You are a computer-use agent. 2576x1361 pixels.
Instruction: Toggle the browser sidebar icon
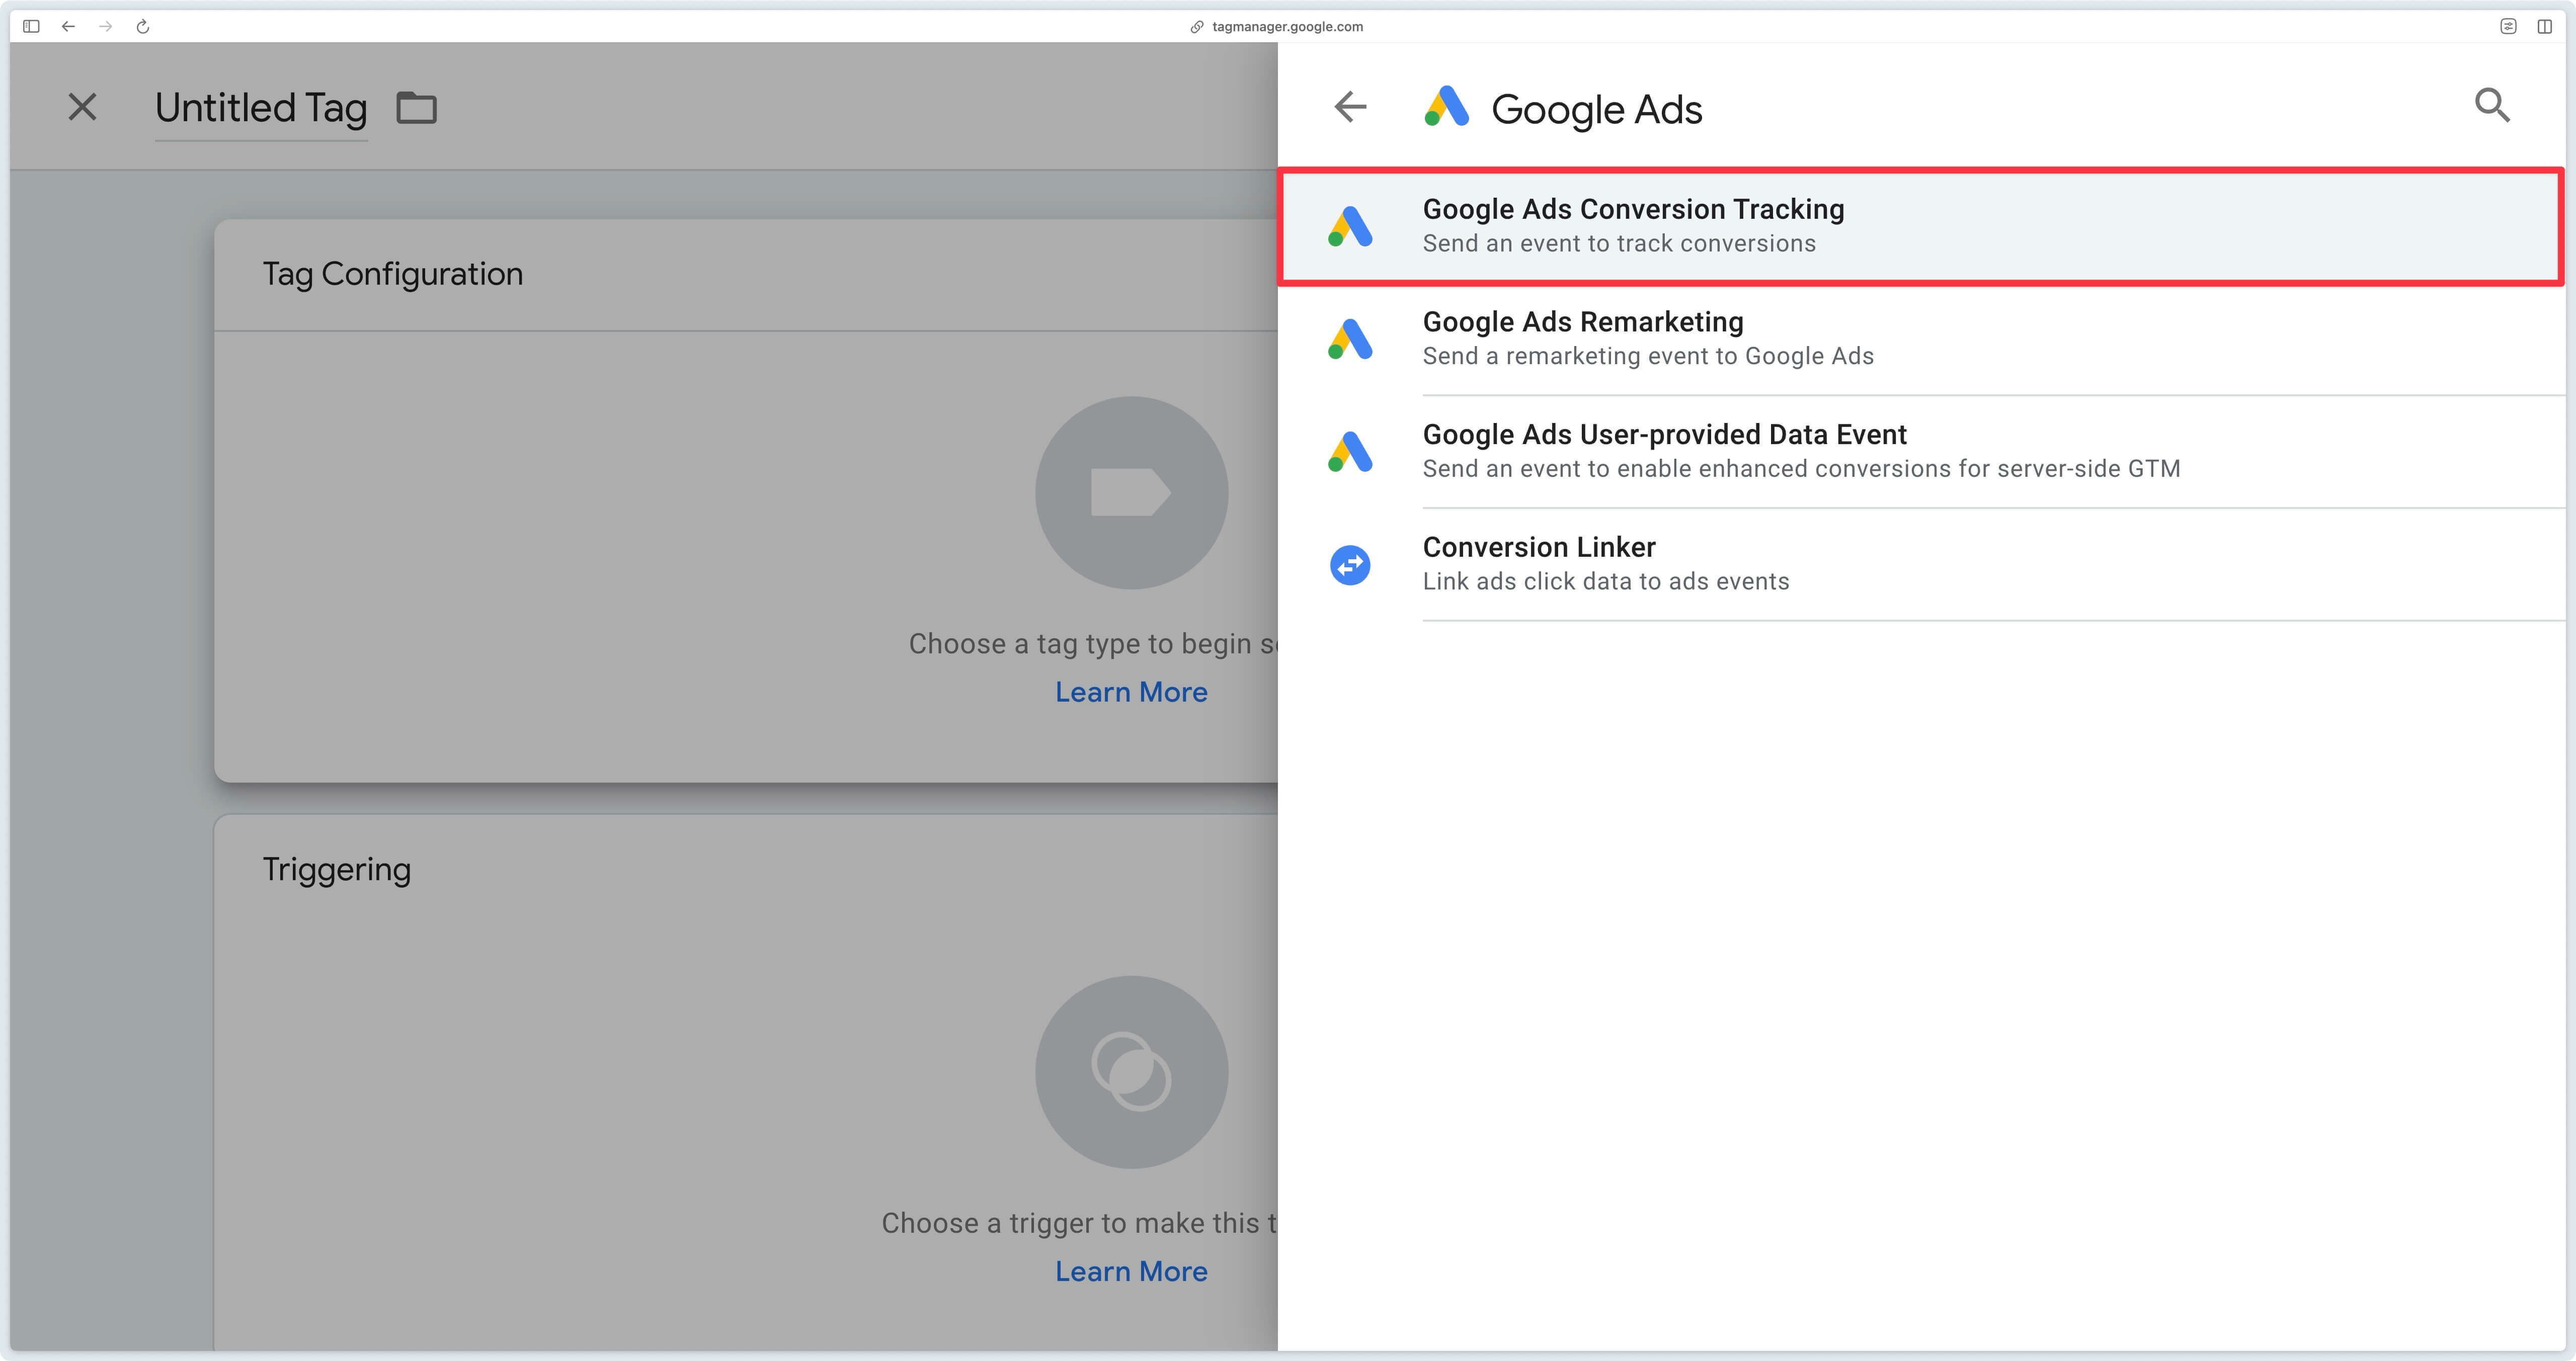(31, 27)
